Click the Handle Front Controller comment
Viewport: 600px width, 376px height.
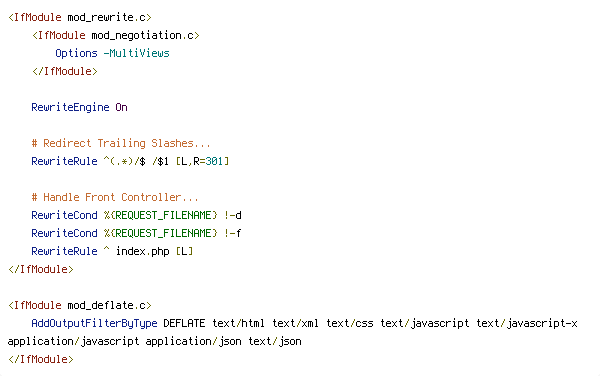click(x=115, y=197)
